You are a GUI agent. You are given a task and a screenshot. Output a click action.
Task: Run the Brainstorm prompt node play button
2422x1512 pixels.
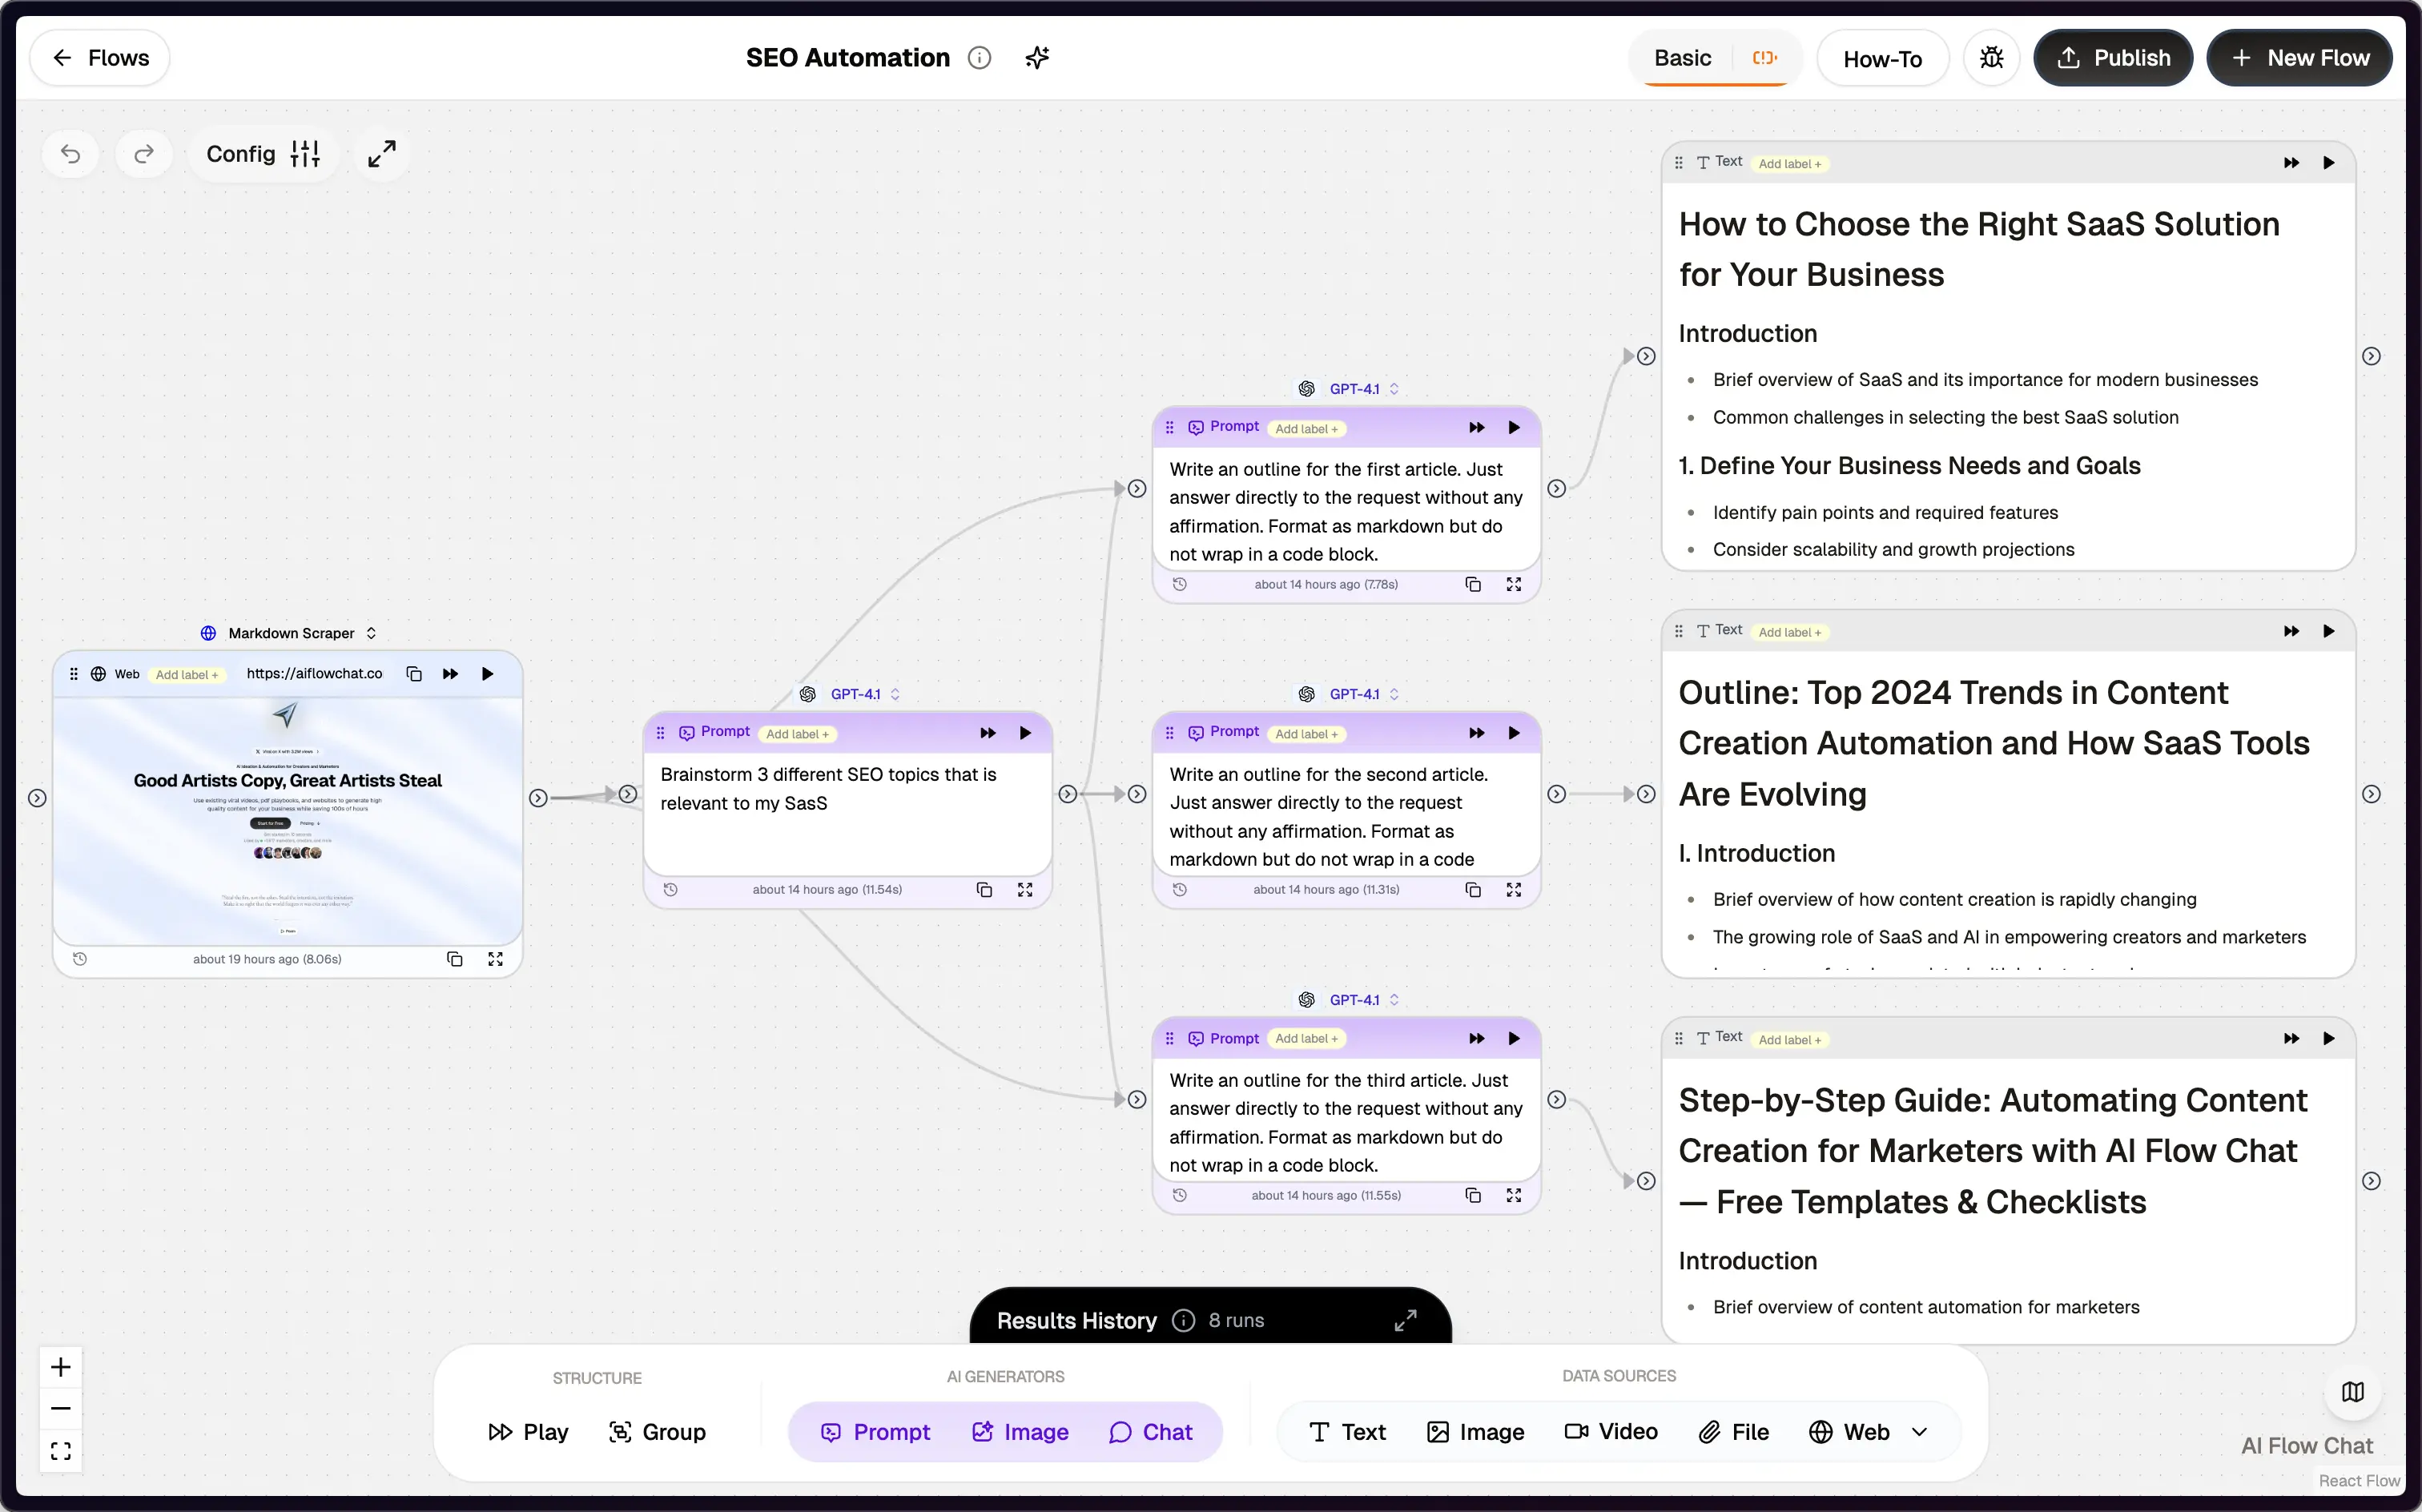(x=1025, y=733)
